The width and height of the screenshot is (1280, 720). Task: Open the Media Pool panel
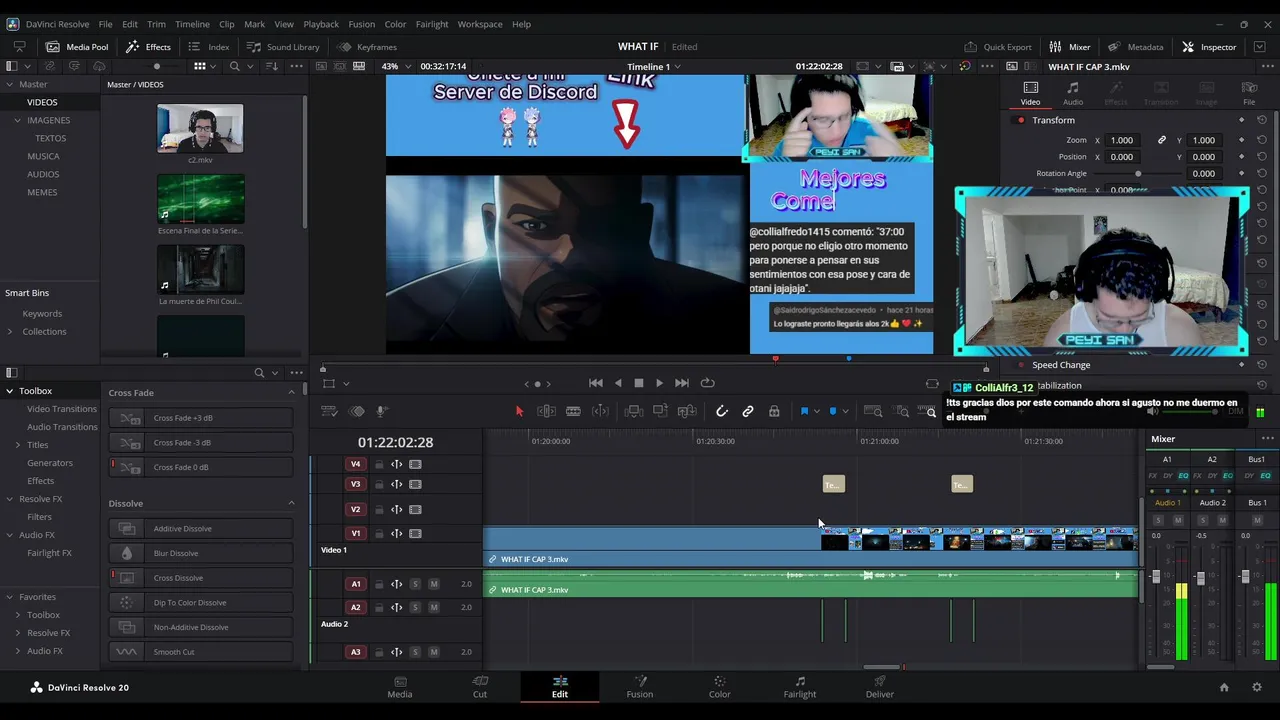(76, 47)
